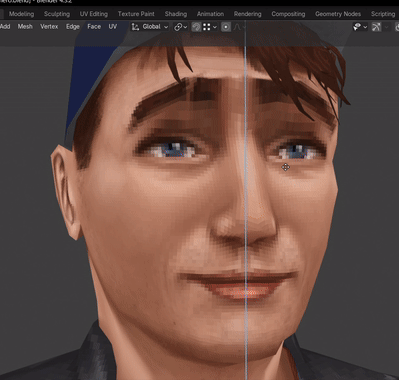The image size is (399, 380).
Task: Toggle the snap magnet button
Action: tap(196, 27)
